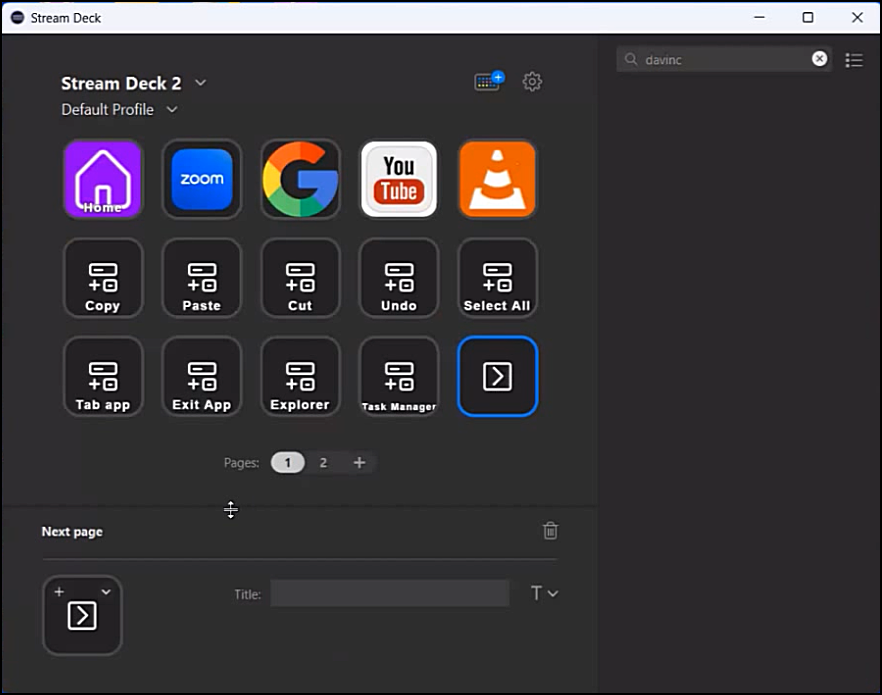Screen dimensions: 882x695
Task: Click the Stream Deck title bar app icon
Action: click(17, 17)
